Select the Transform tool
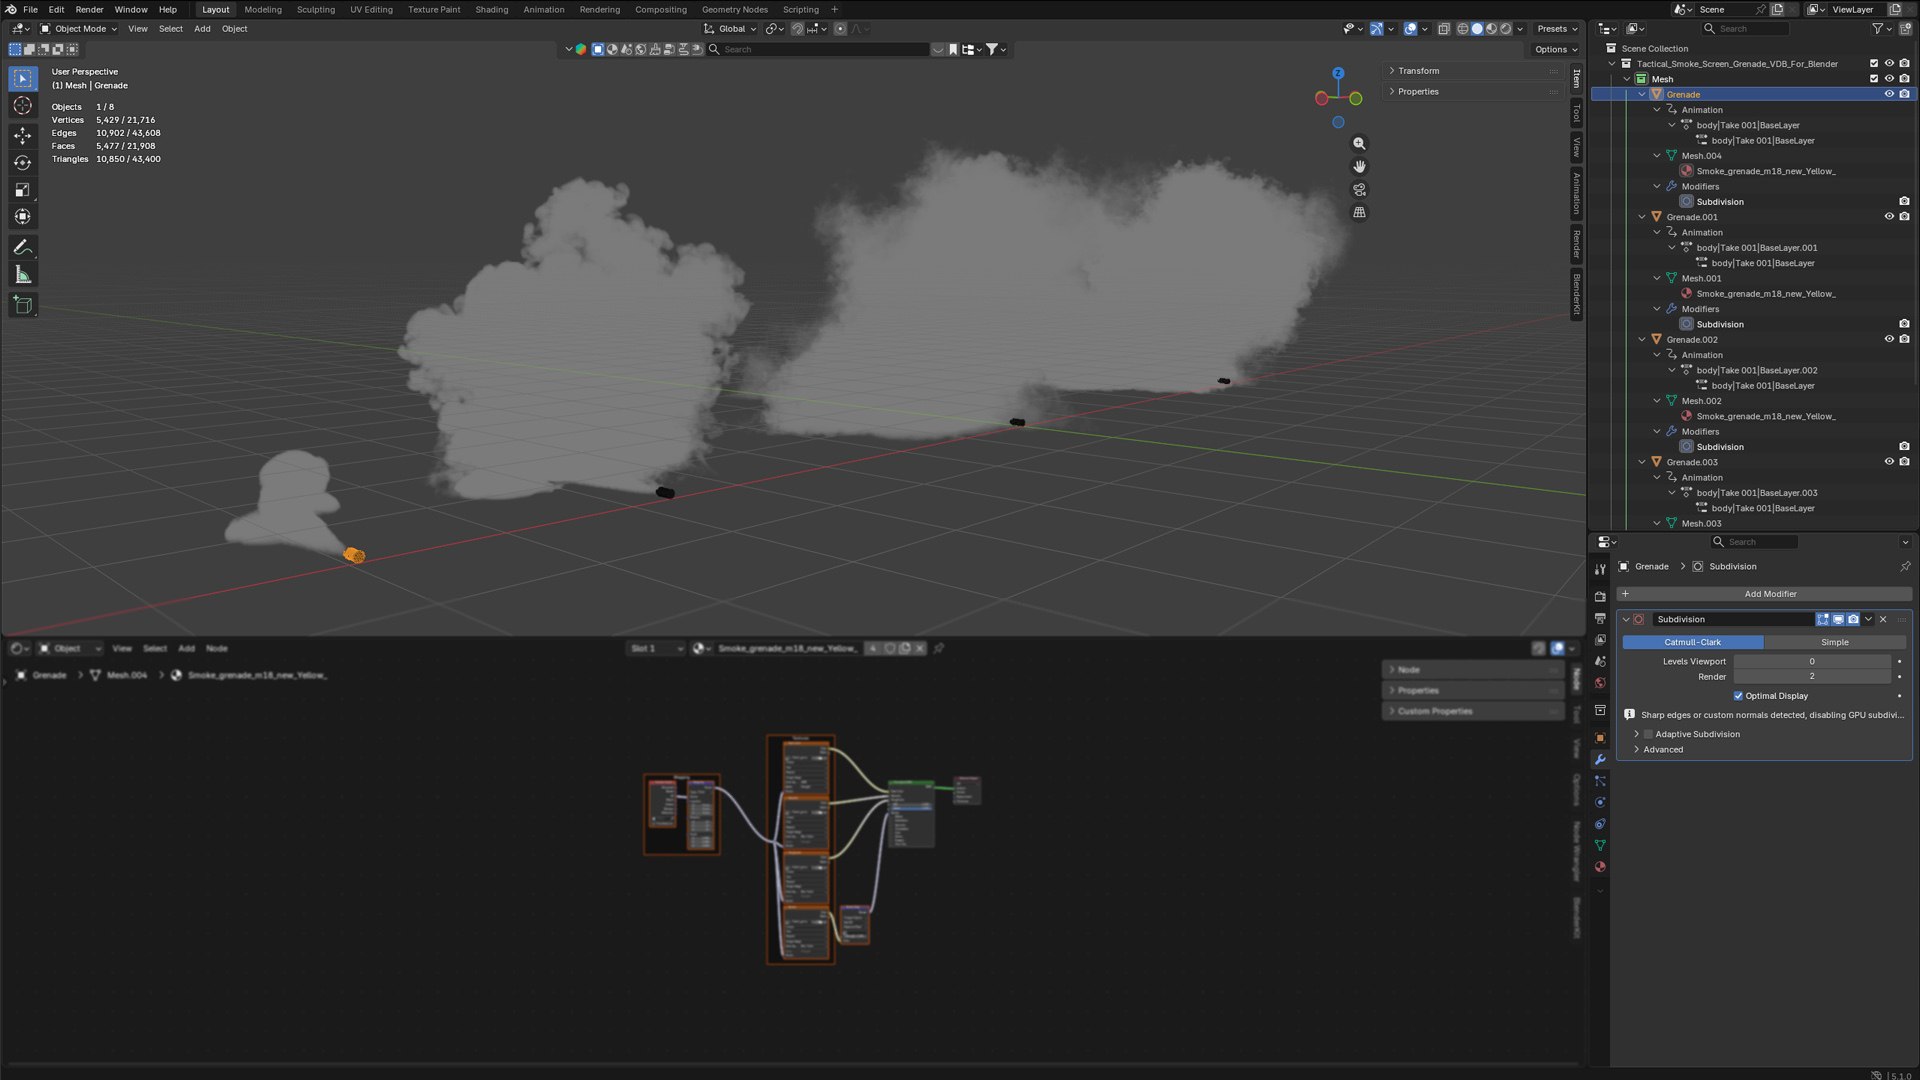Viewport: 1920px width, 1080px height. tap(22, 216)
